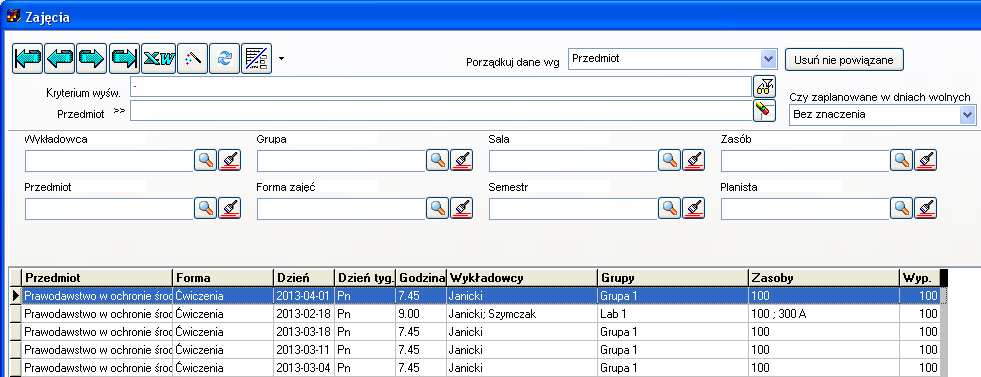Click the refresh data icon

(225, 59)
